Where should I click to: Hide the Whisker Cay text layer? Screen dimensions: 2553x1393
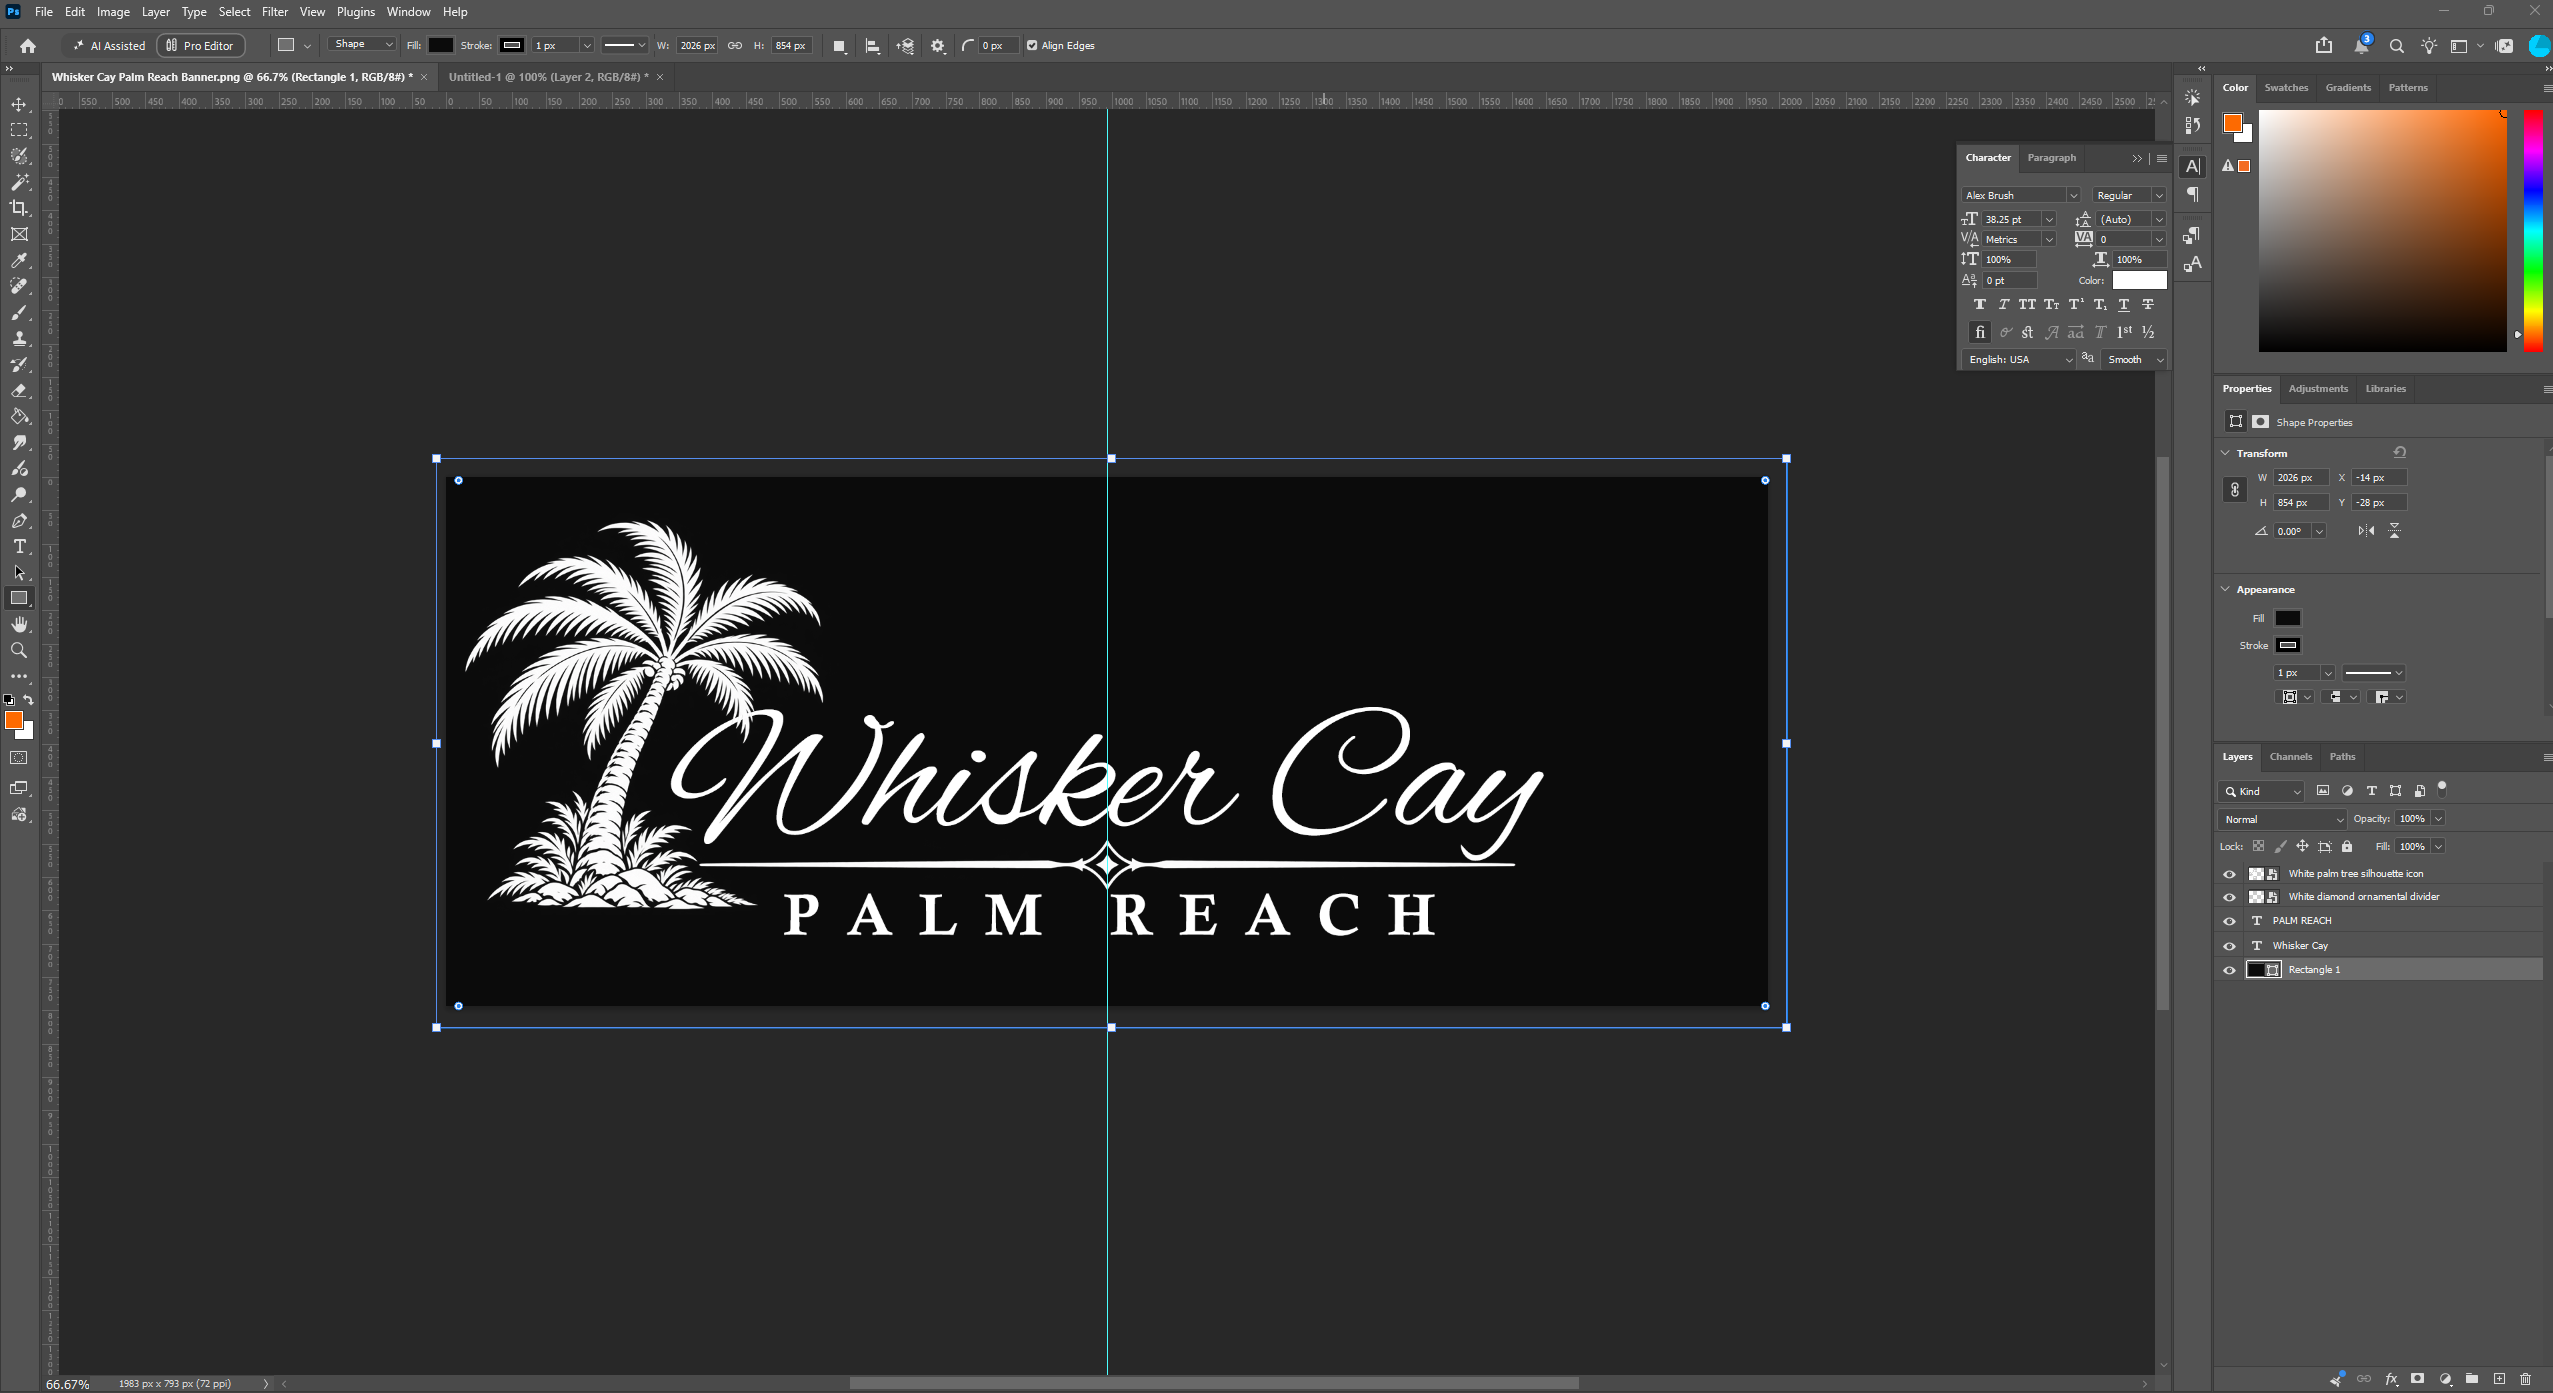pos(2229,946)
